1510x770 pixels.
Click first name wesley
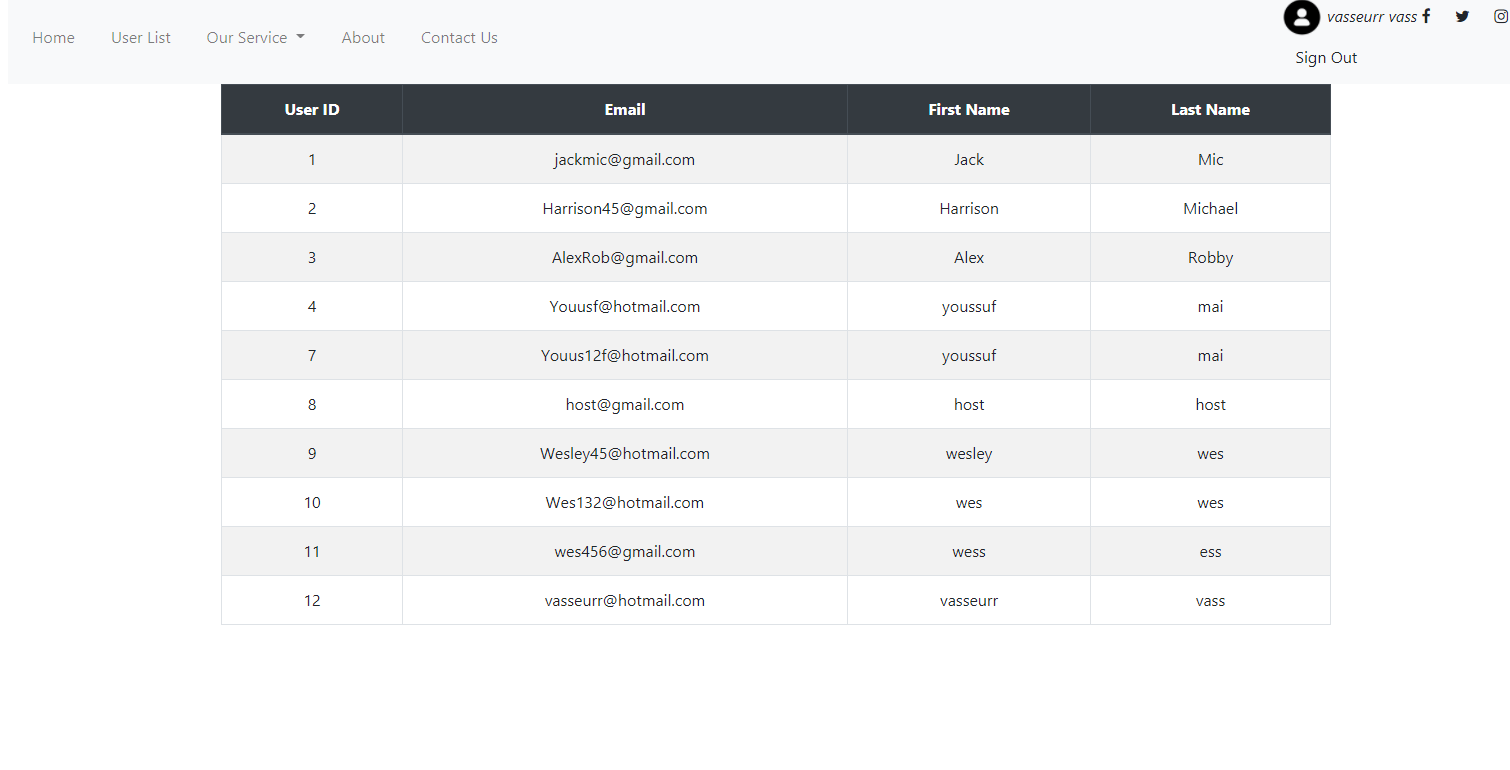point(969,454)
